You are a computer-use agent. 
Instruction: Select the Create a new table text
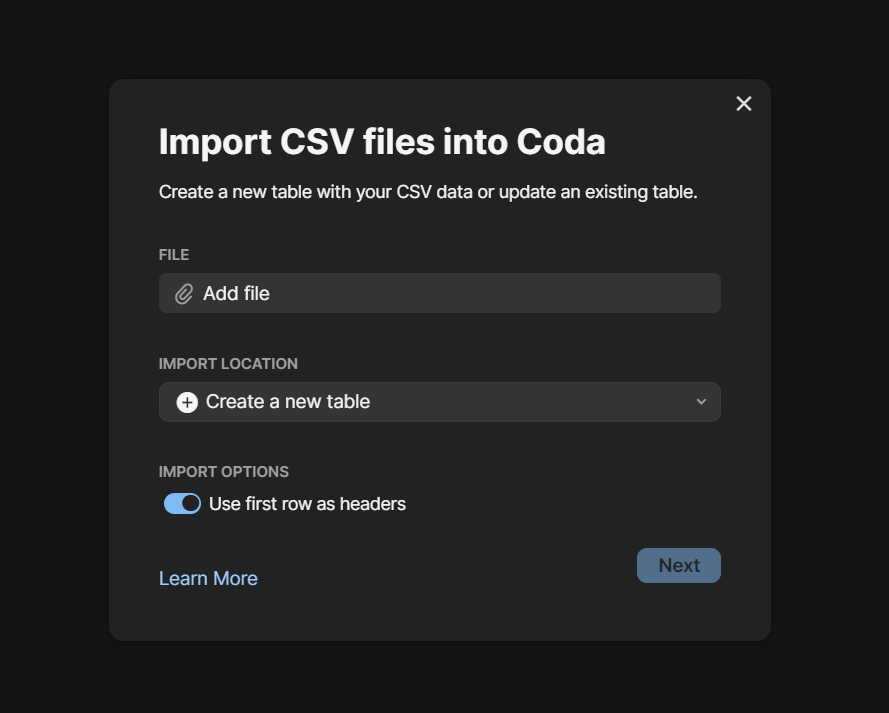(x=288, y=402)
